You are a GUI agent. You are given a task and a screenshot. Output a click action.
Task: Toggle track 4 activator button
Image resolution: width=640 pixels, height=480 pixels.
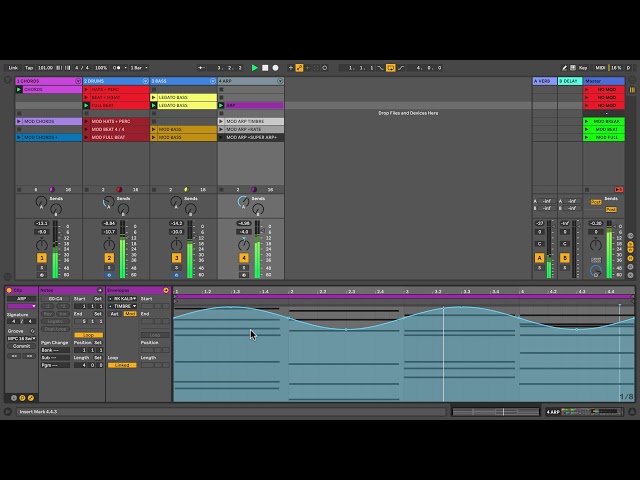pos(244,258)
